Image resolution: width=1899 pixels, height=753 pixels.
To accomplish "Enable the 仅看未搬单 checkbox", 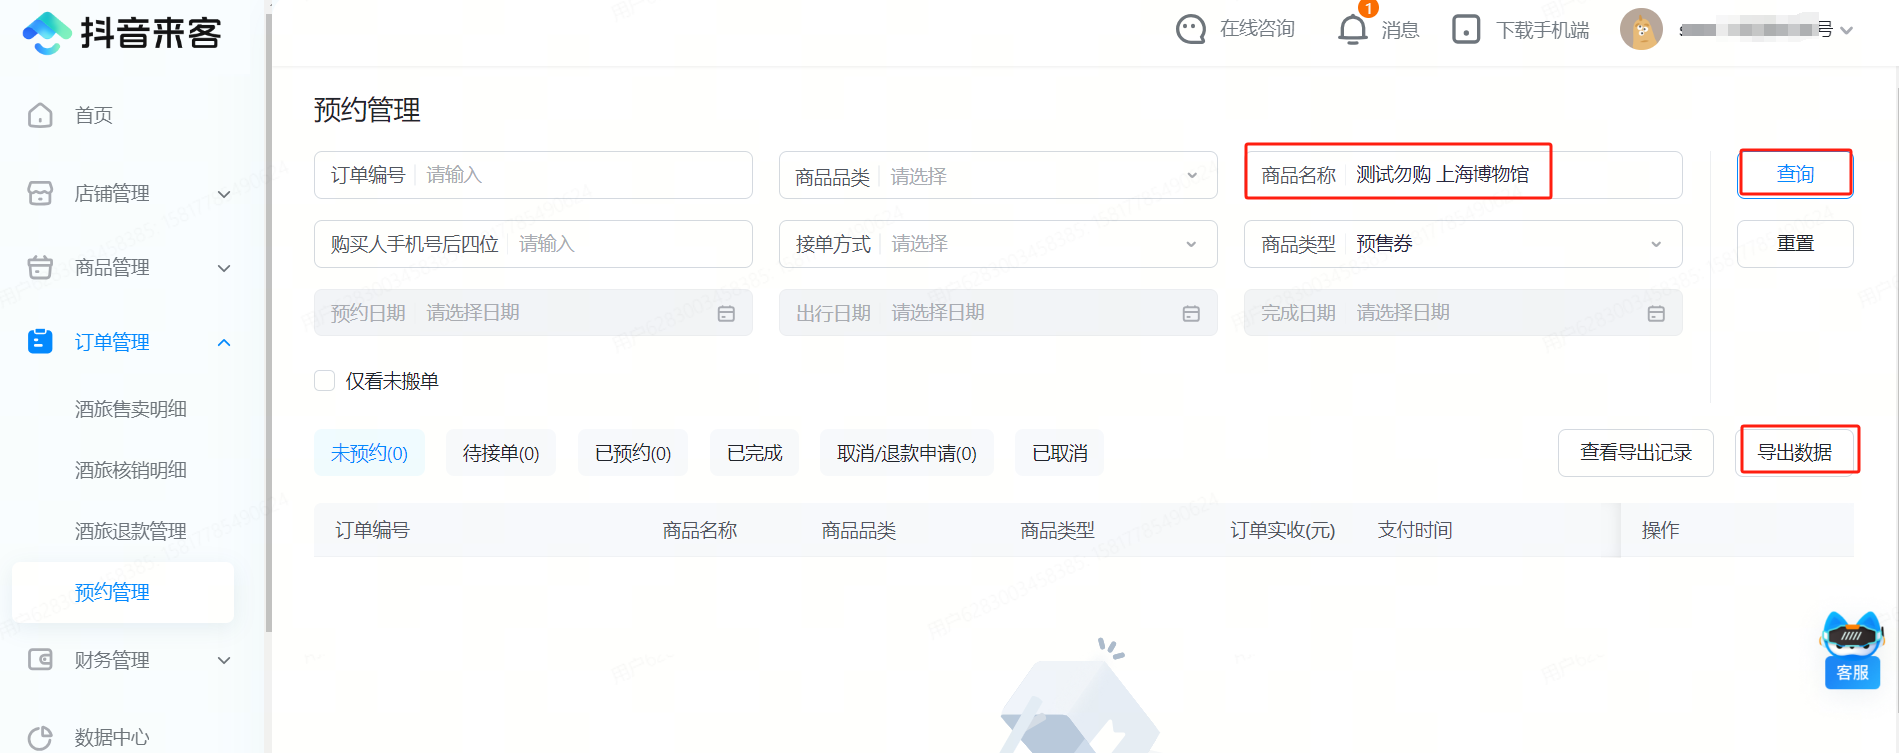I will click(x=325, y=381).
